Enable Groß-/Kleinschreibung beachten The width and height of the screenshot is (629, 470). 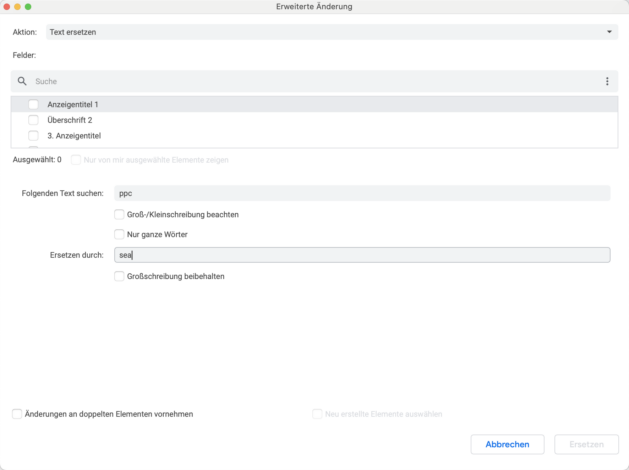pyautogui.click(x=119, y=215)
